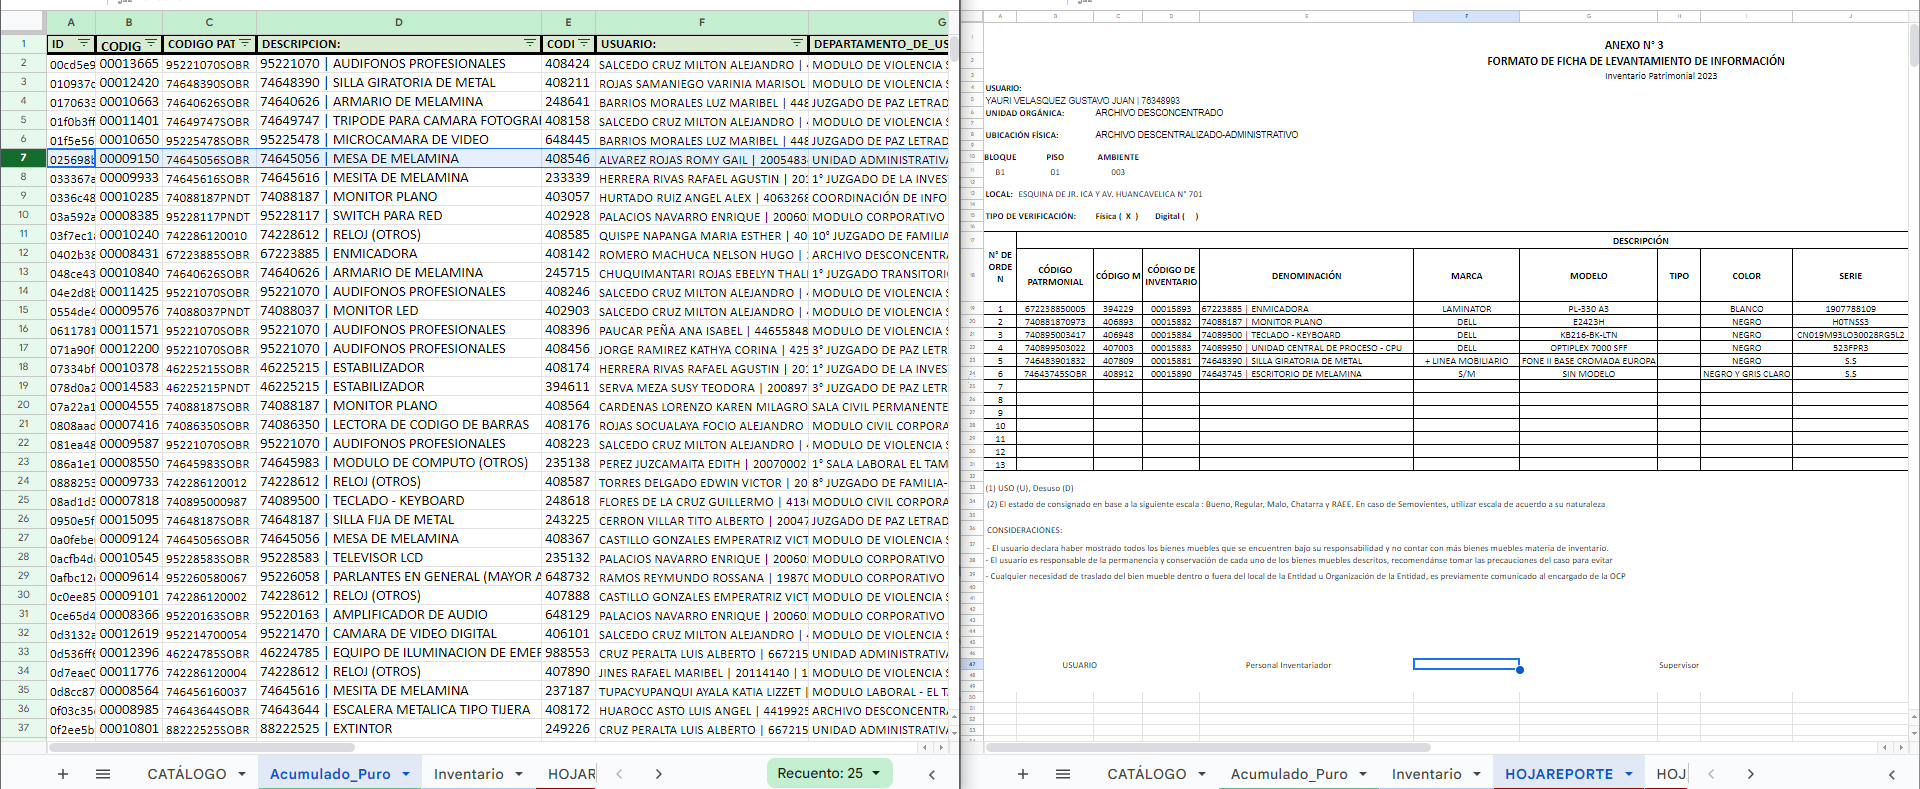Viewport: 1920px width, 789px height.
Task: Add a new sheet in left spreadsheet
Action: (62, 774)
